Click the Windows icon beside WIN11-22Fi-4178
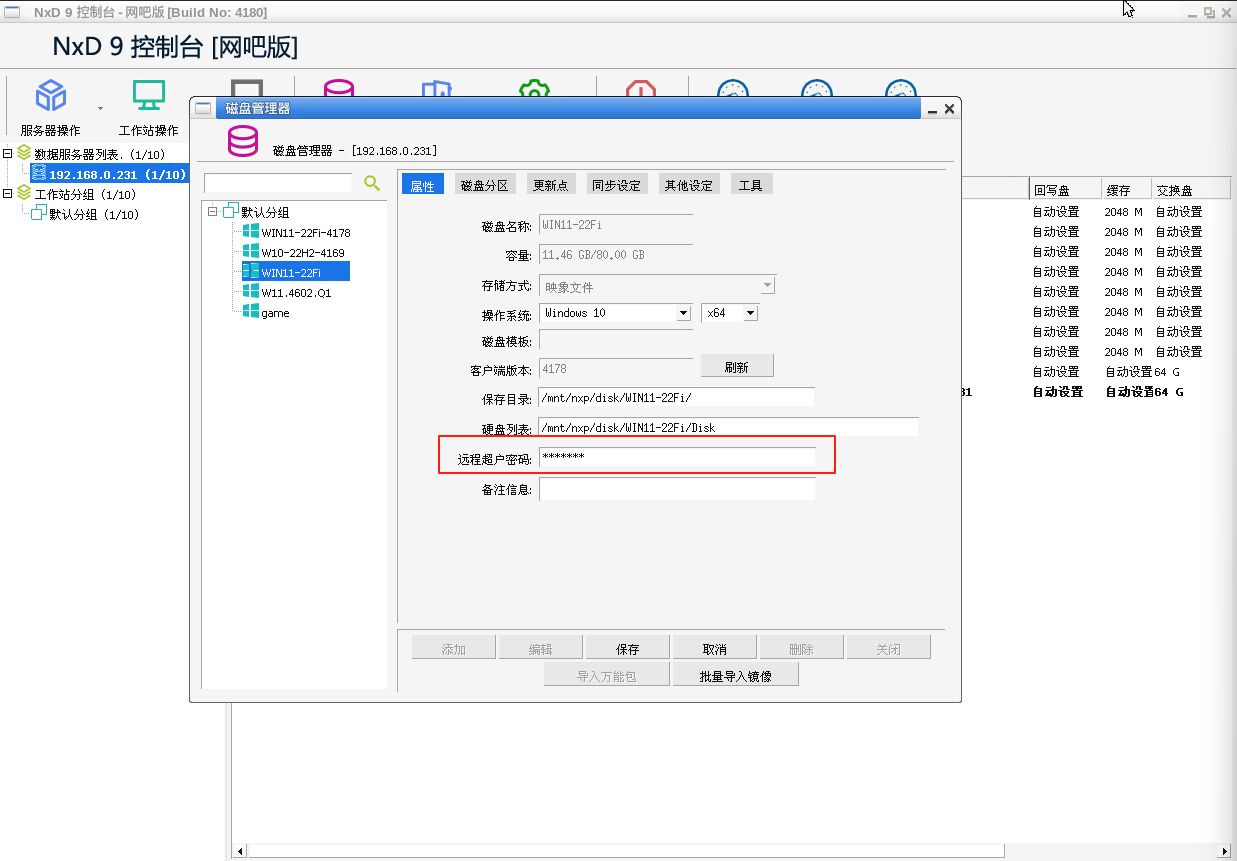Viewport: 1237px width, 861px height. click(251, 232)
